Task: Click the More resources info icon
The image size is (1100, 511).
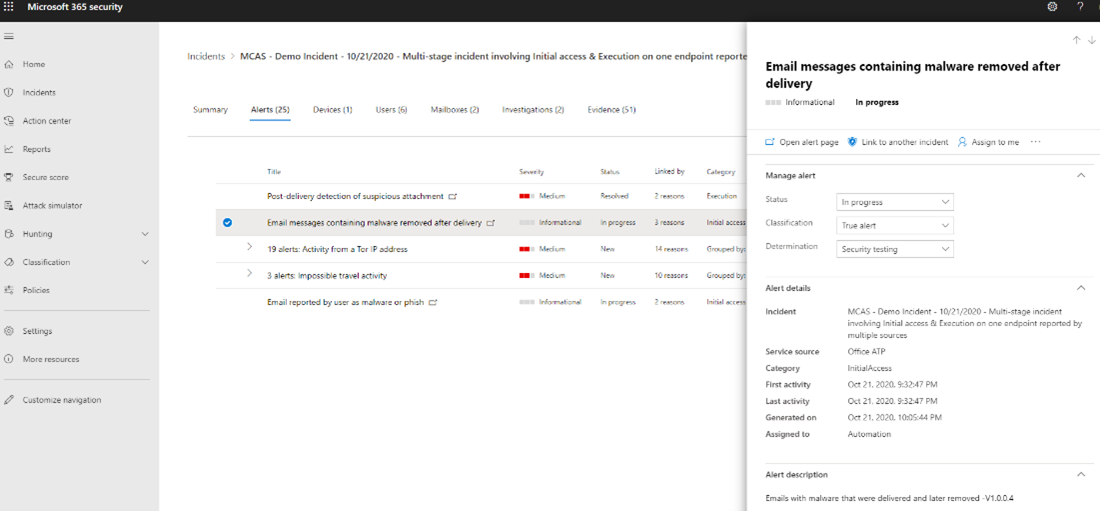Action: [x=9, y=359]
